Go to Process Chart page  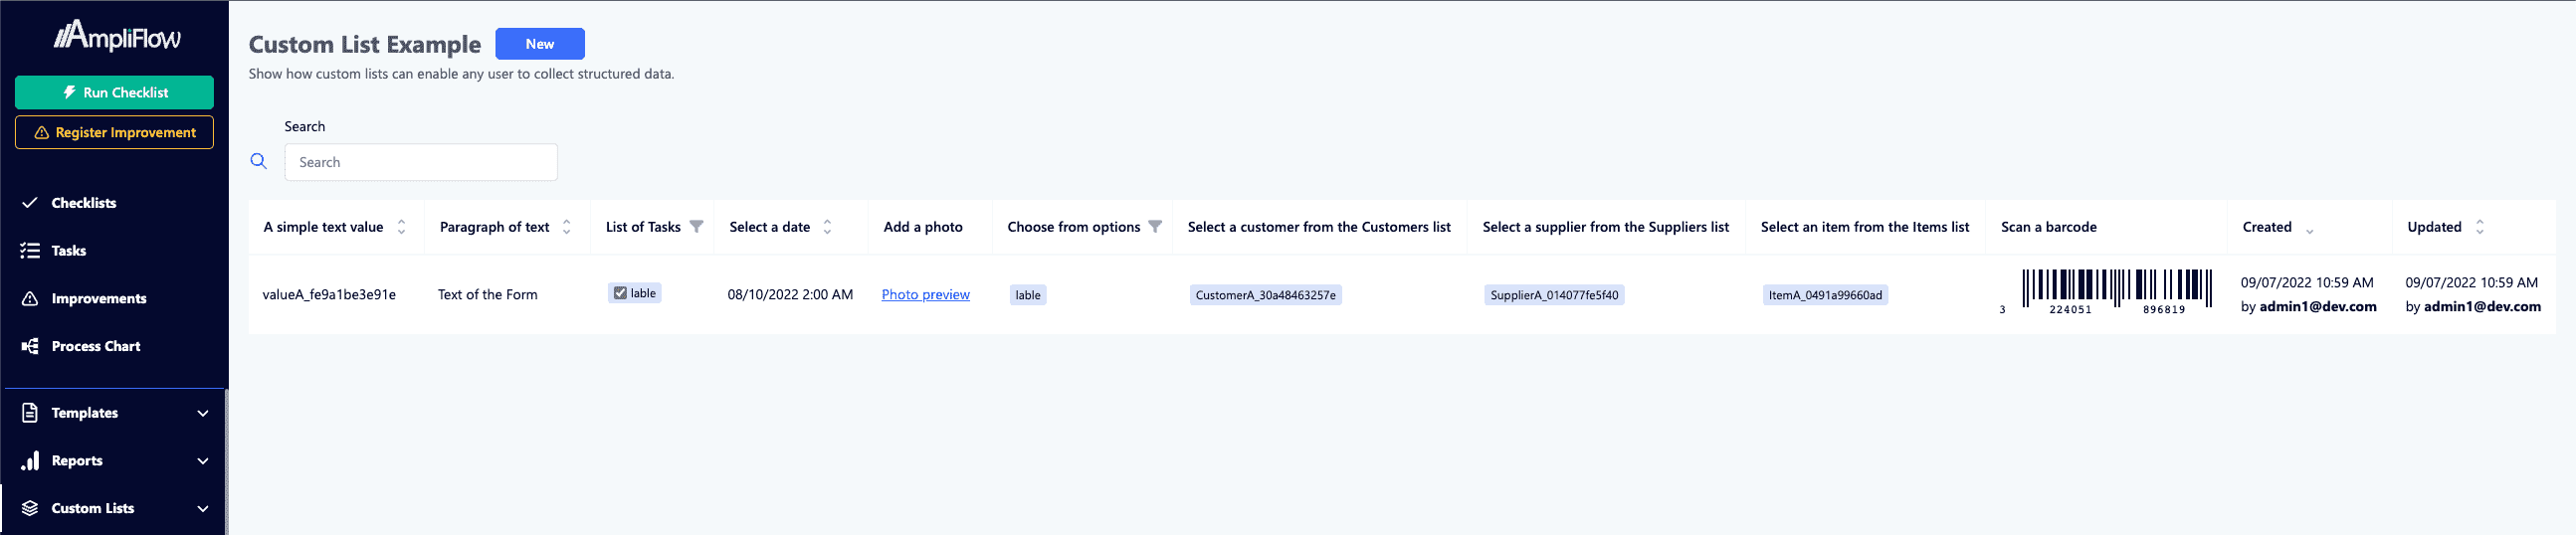96,346
